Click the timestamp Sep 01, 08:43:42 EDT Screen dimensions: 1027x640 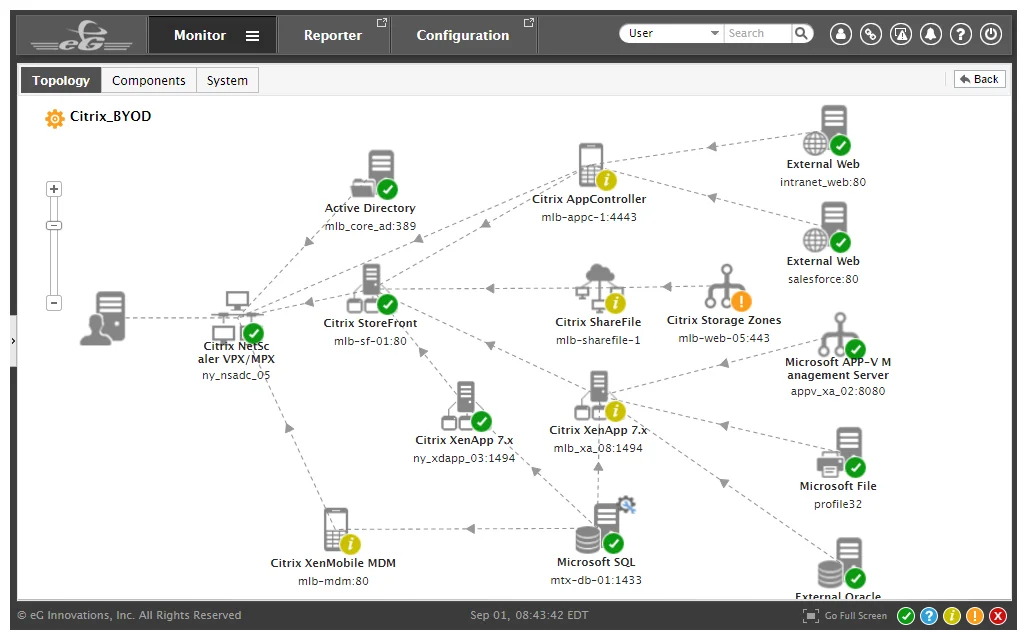click(x=529, y=615)
